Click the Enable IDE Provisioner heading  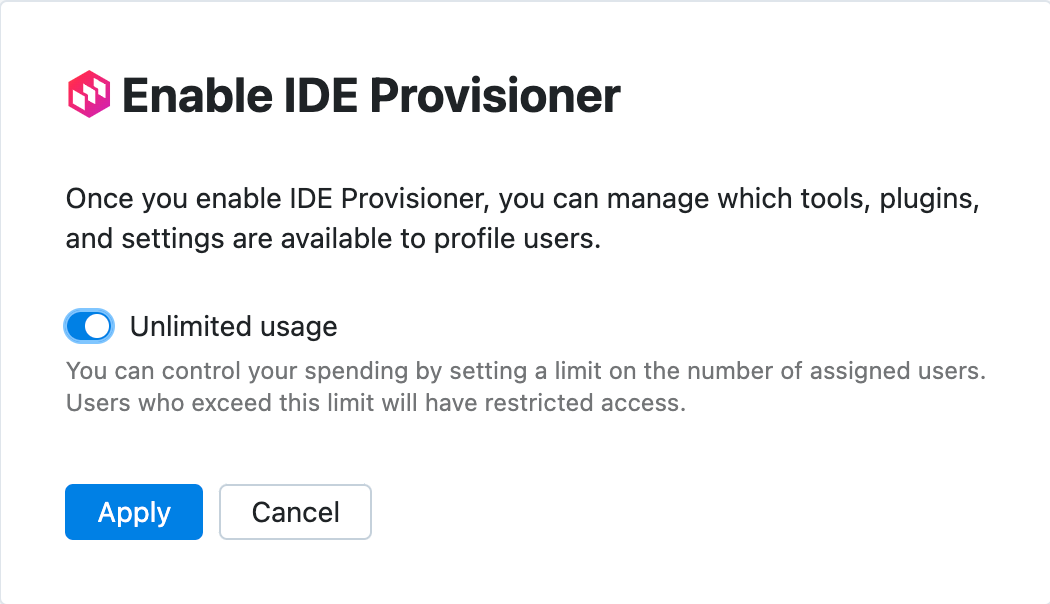[370, 93]
